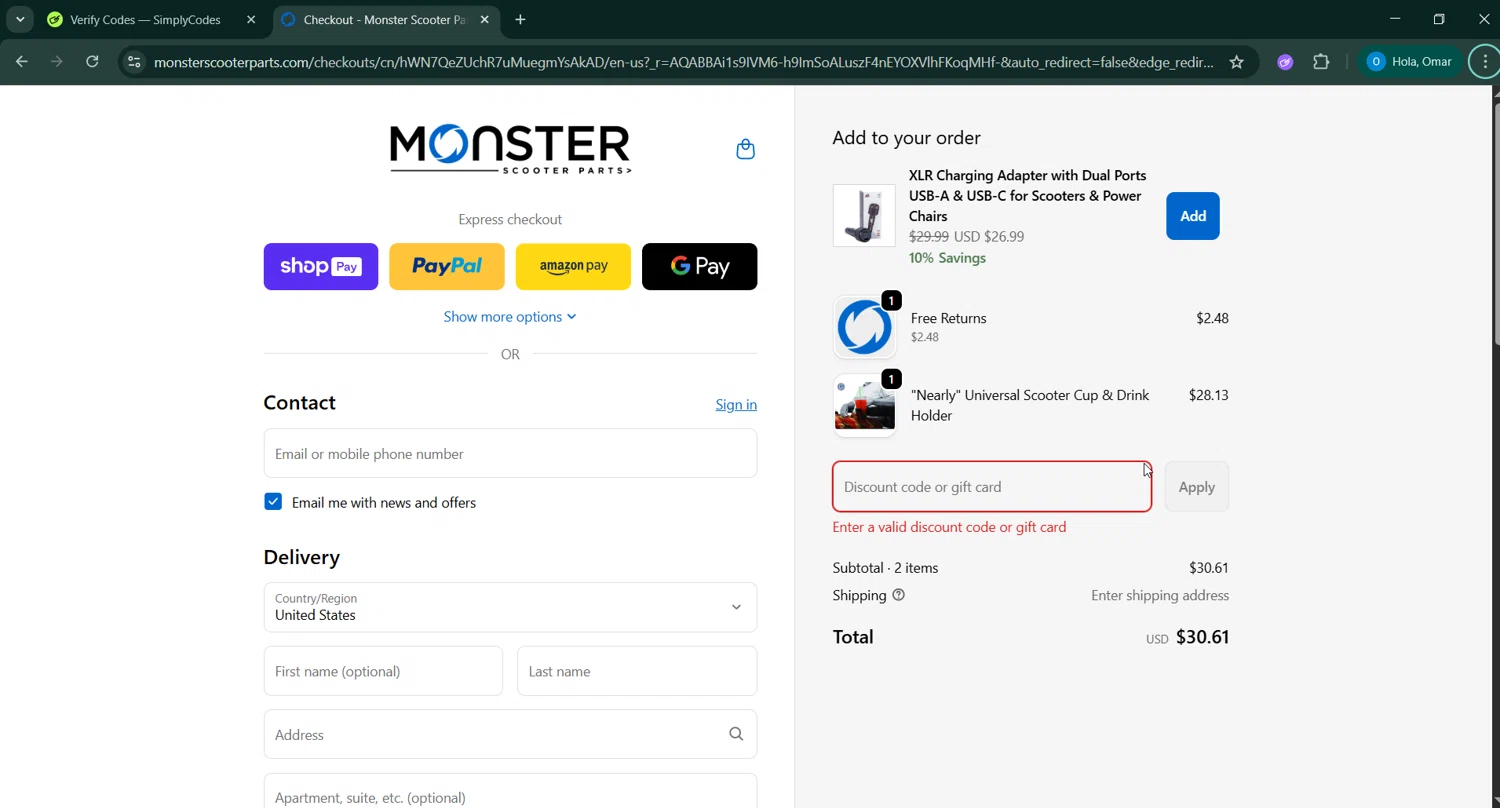1500x808 pixels.
Task: Click the XLR Charging Adapter product thumbnail
Action: click(864, 215)
